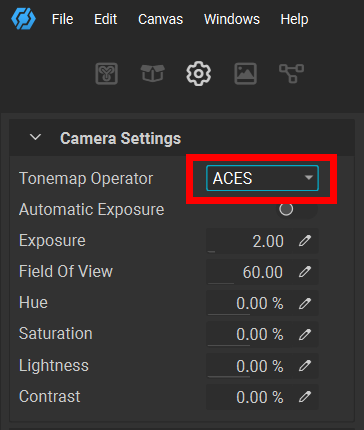Click the Saturation pencil edit icon
Image resolution: width=364 pixels, height=430 pixels.
click(x=305, y=334)
